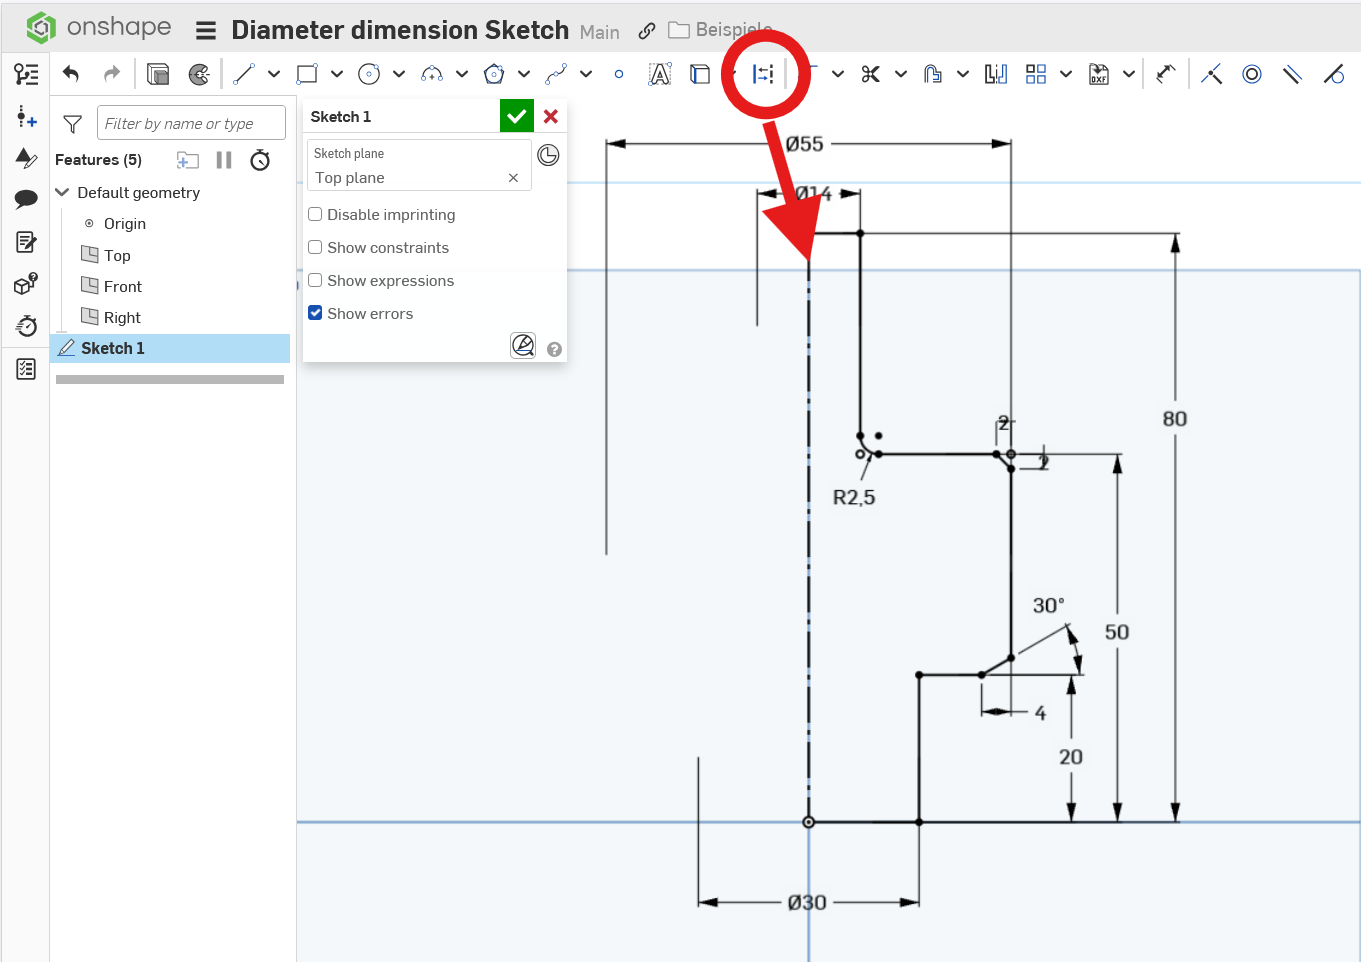
Task: Open the arc tool dropdown arrow
Action: [x=462, y=74]
